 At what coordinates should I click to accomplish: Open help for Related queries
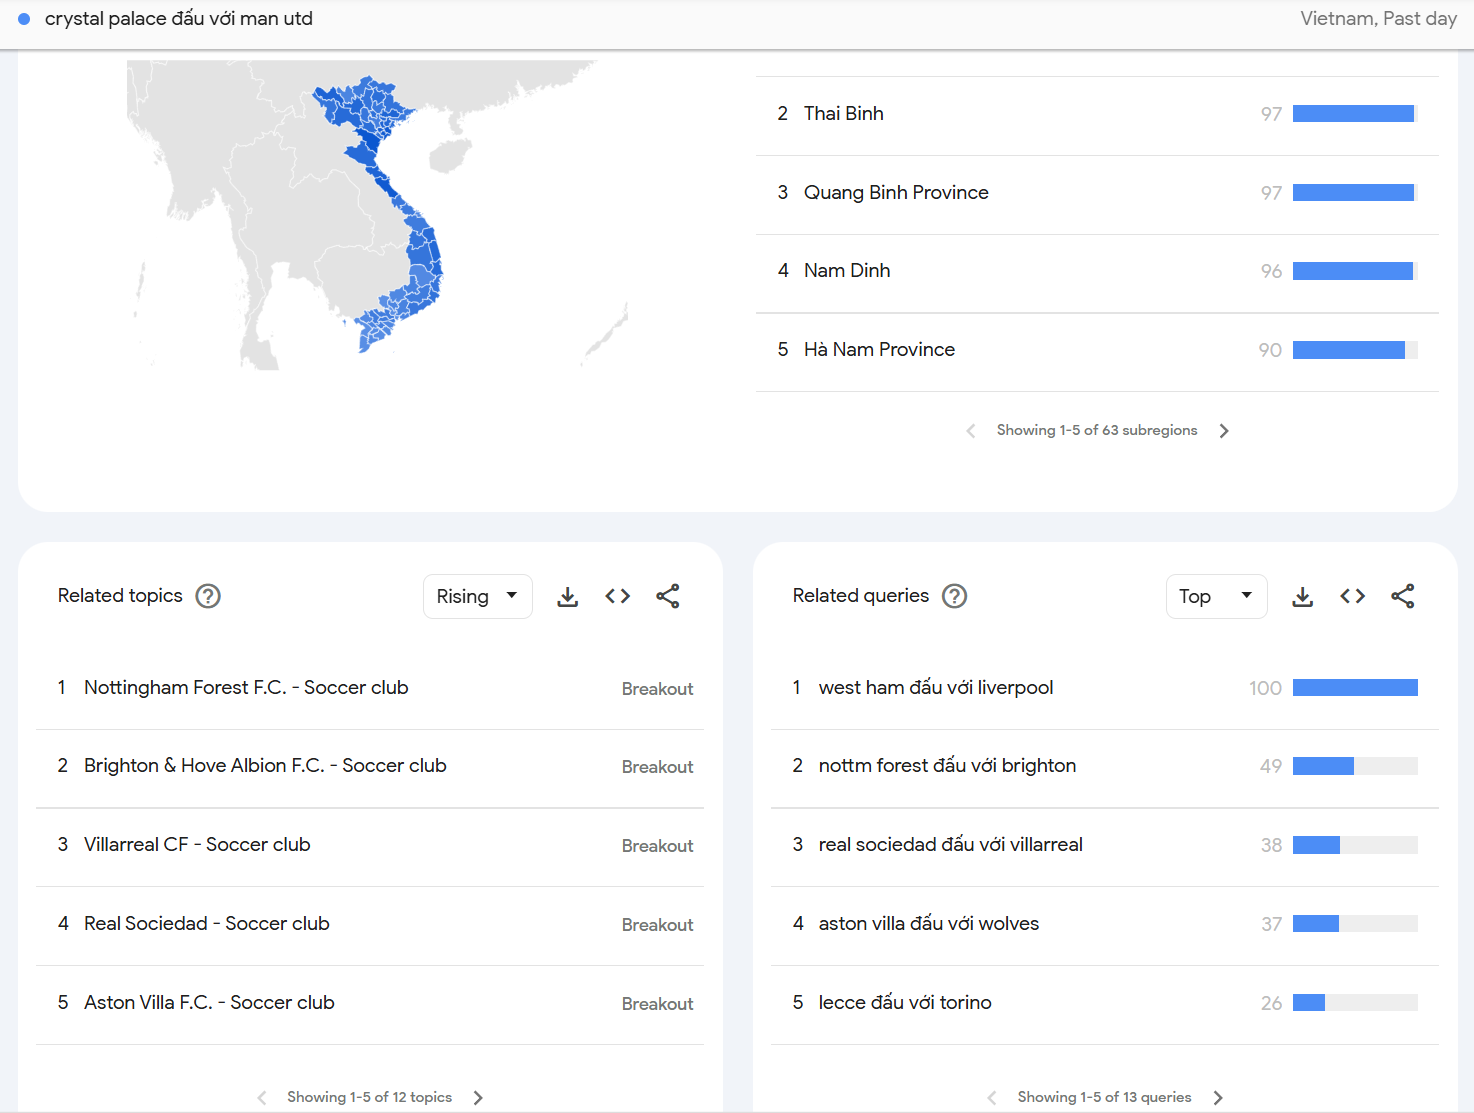(955, 597)
